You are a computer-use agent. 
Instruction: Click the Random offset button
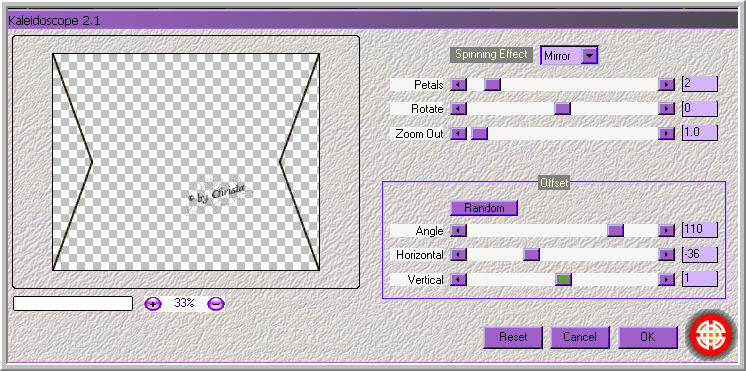[484, 208]
